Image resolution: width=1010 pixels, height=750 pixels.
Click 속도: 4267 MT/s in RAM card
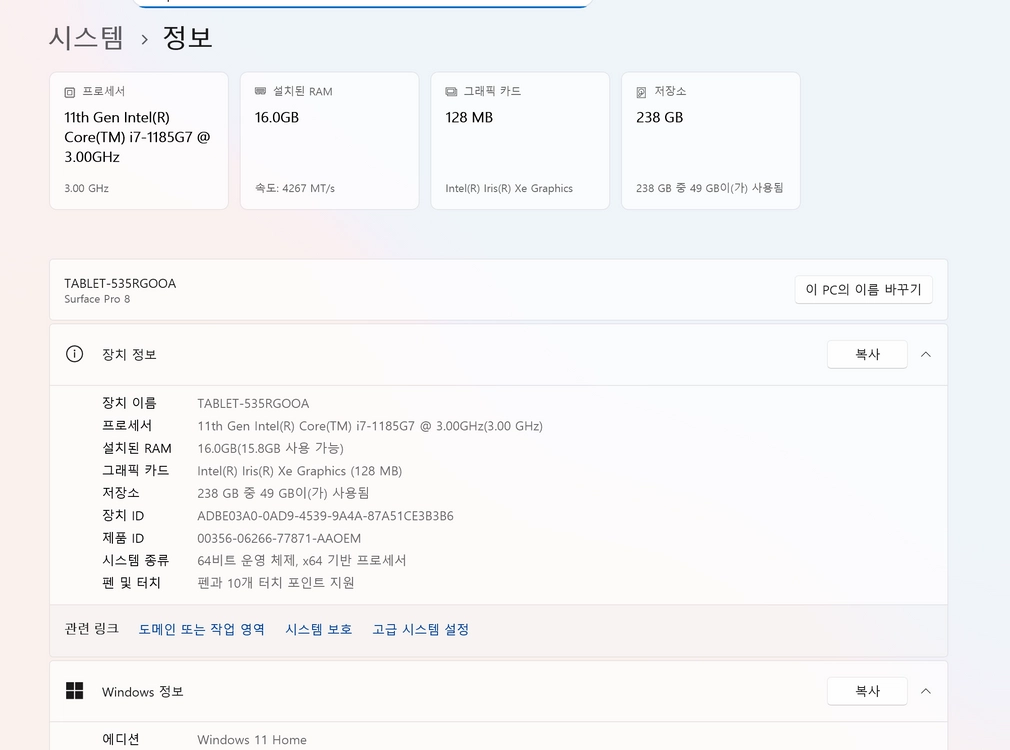click(295, 188)
